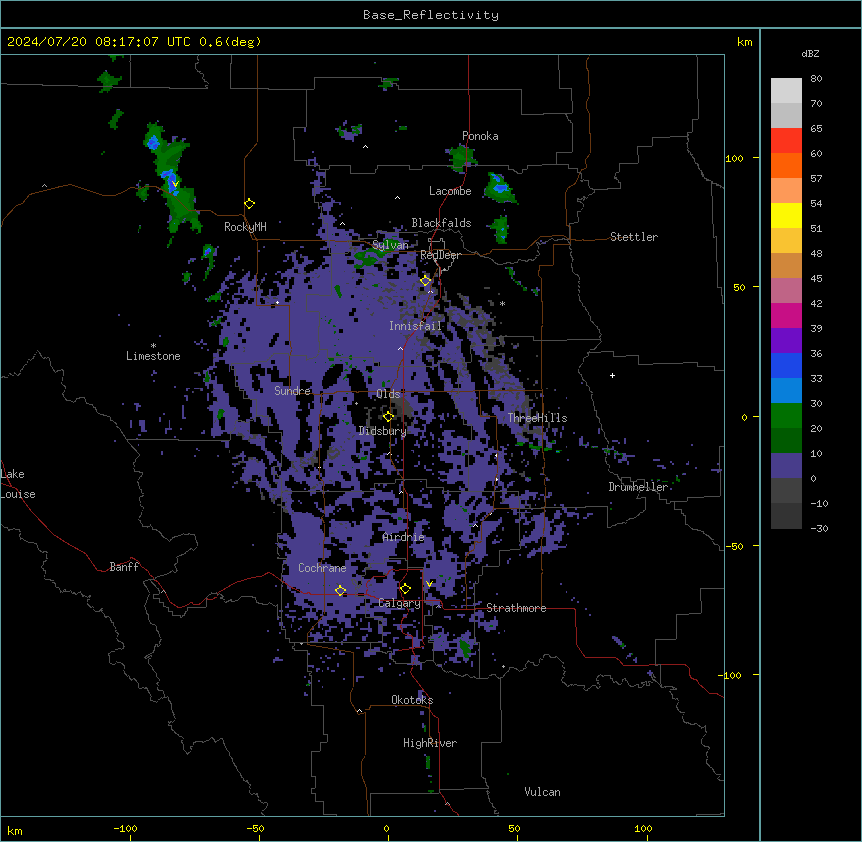
Task: Click the yellow station marker below RedDeer
Action: [x=426, y=281]
